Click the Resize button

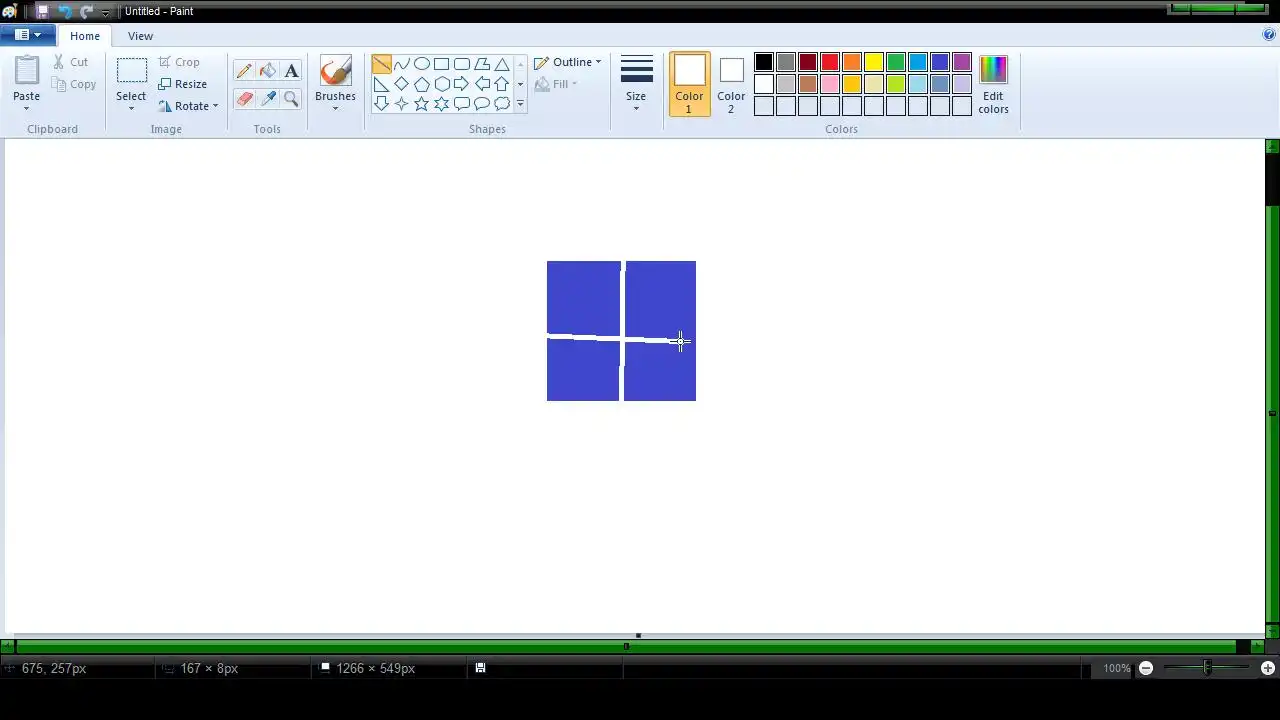183,84
